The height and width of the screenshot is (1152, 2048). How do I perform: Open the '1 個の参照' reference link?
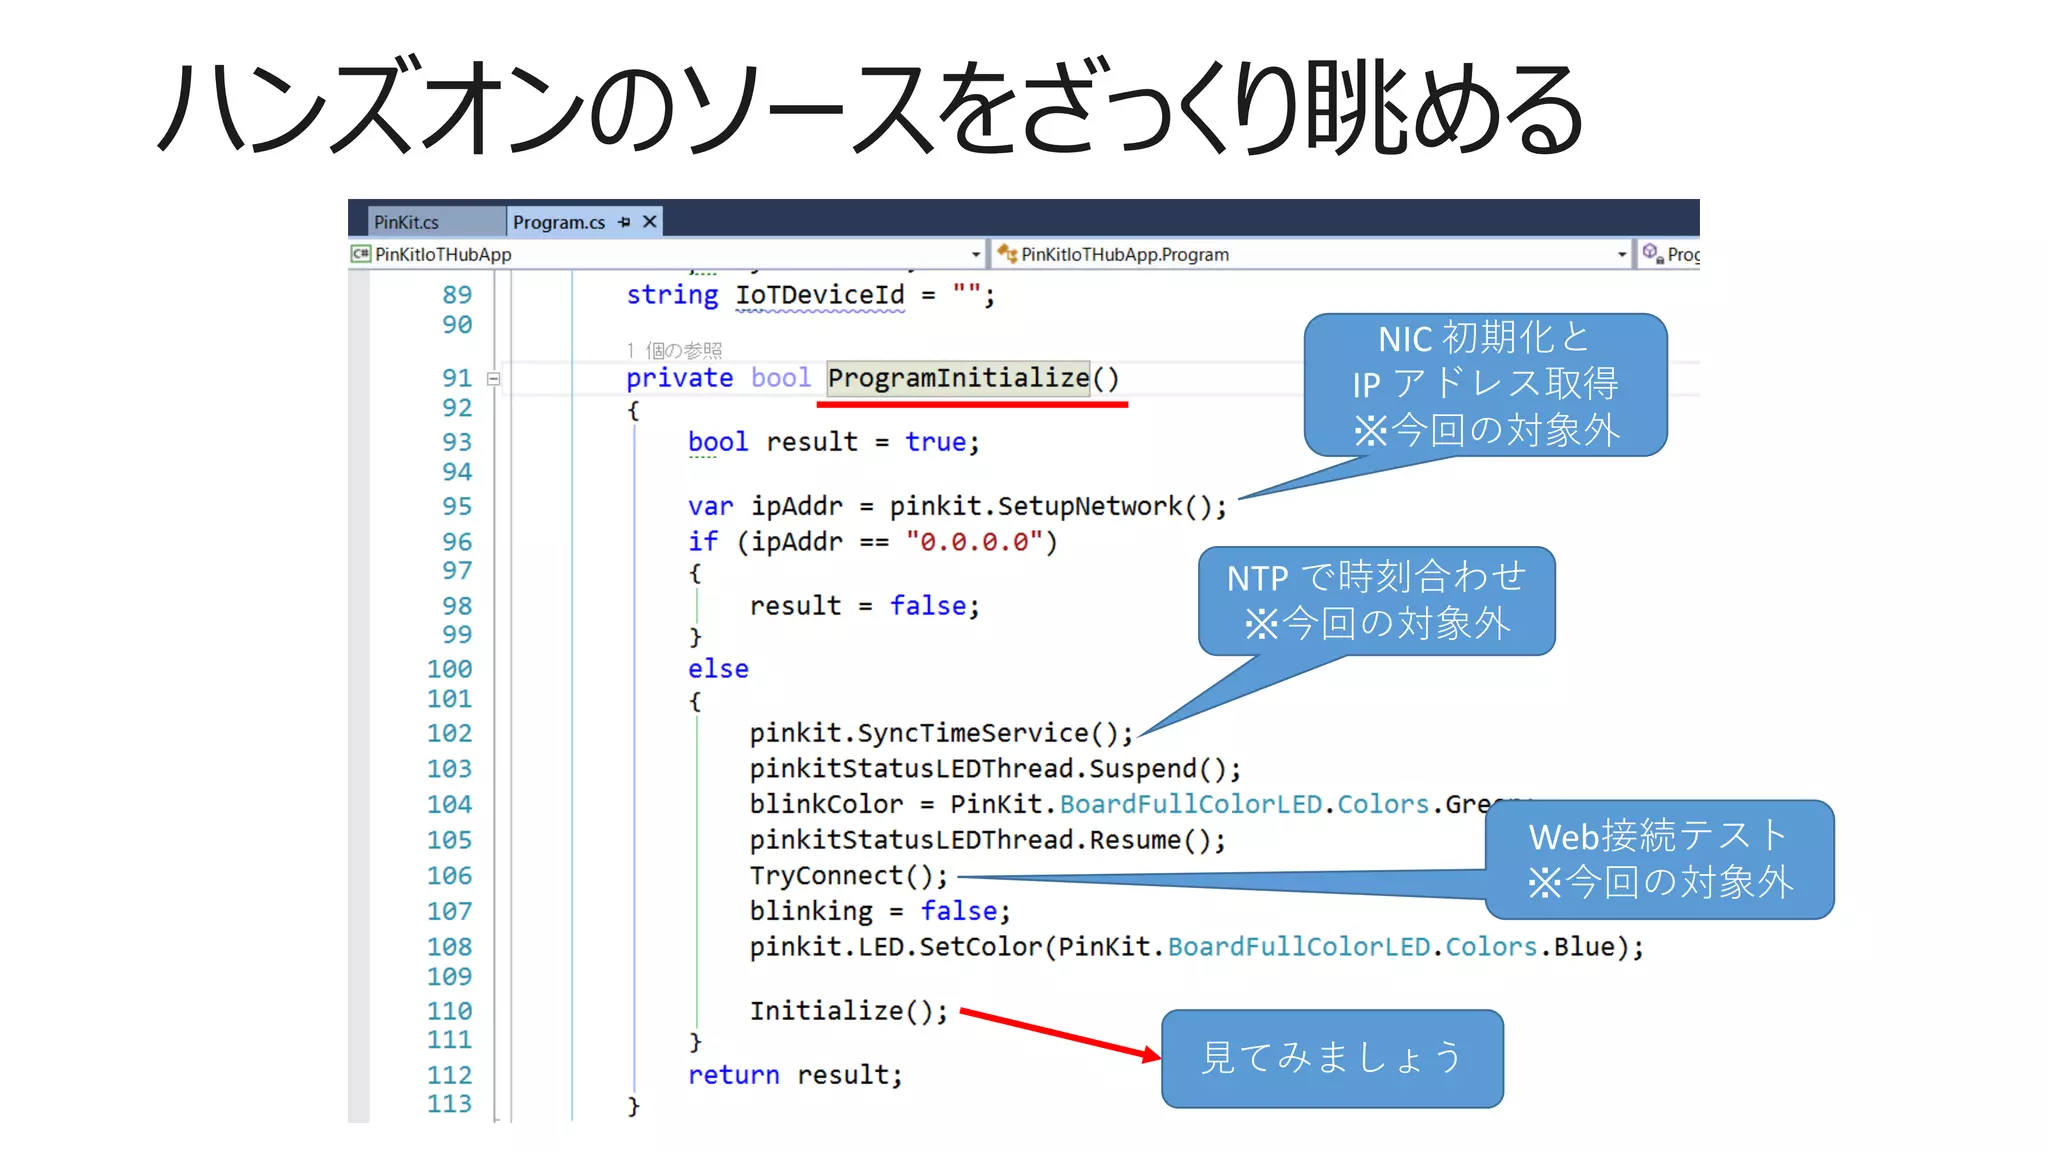tap(674, 350)
